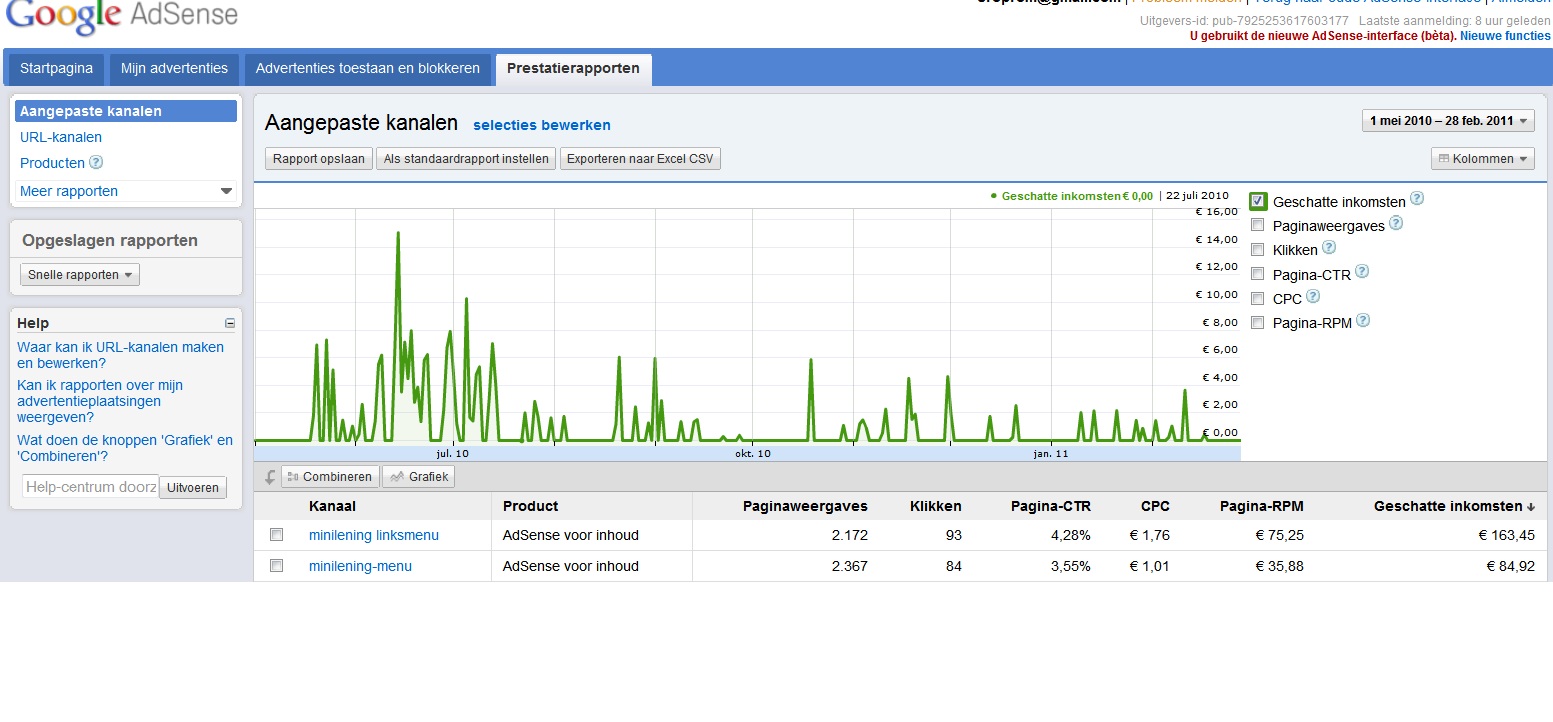Open help link about Grafiek en Combineren
1553x722 pixels.
point(125,448)
